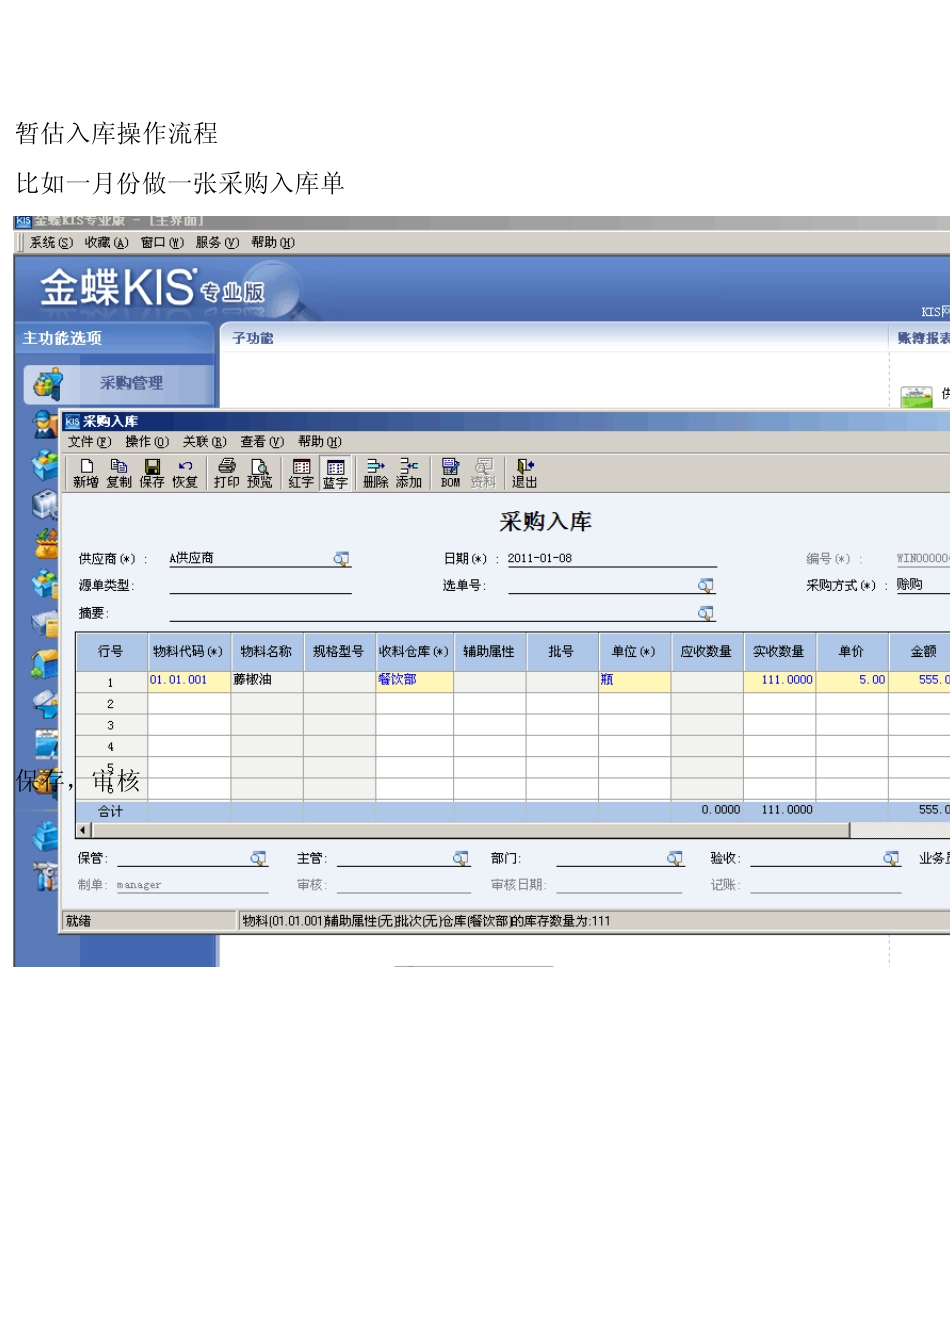Exit the form with 退出 icon

pyautogui.click(x=524, y=473)
